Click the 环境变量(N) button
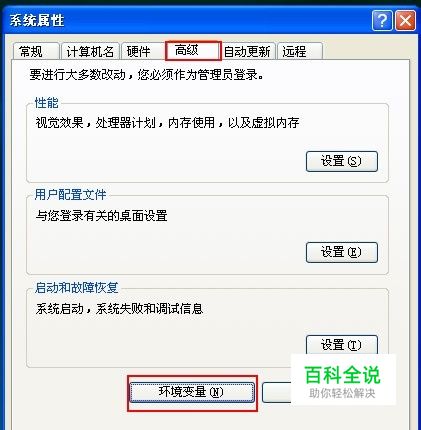 (x=192, y=392)
